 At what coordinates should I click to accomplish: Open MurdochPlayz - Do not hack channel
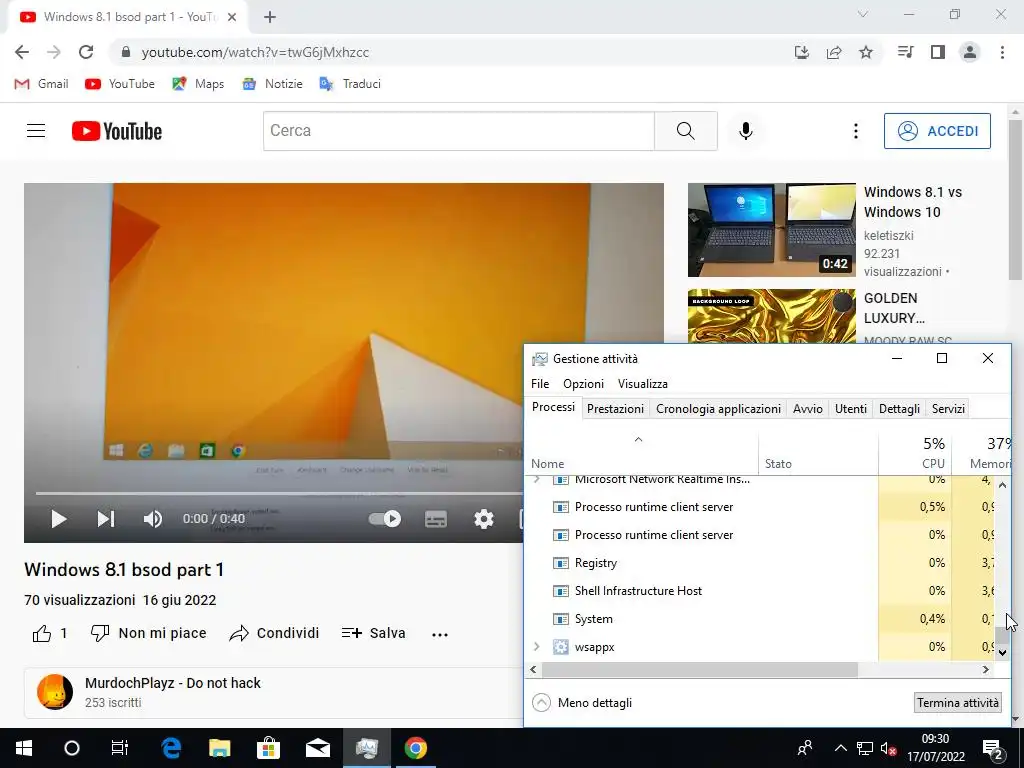coord(172,683)
